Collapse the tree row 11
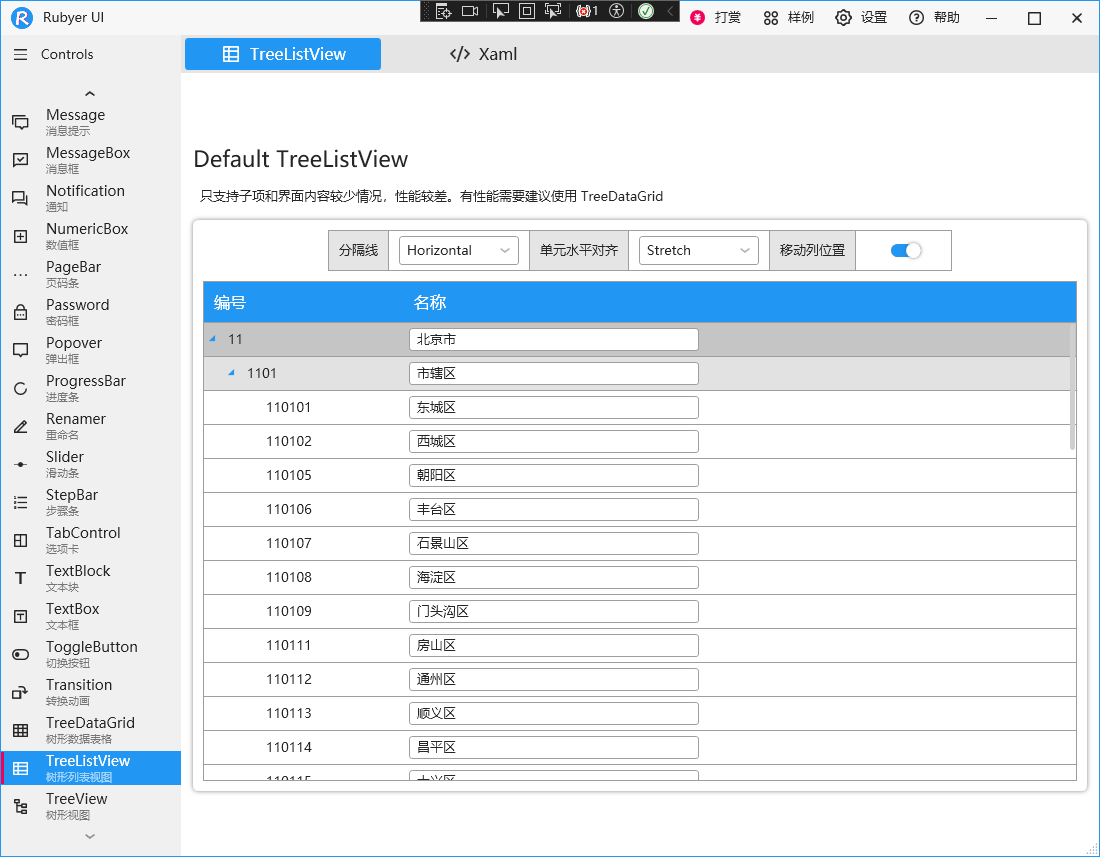1100x857 pixels. 212,340
